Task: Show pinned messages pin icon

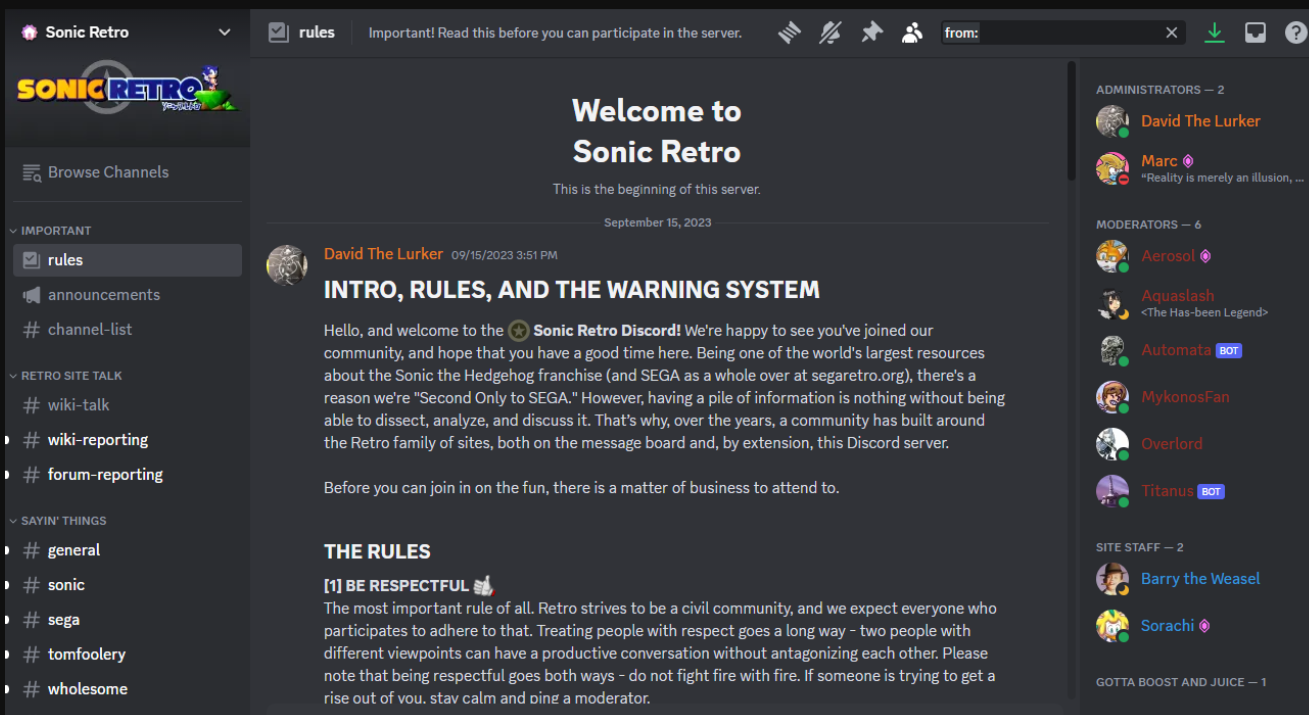Action: point(872,33)
